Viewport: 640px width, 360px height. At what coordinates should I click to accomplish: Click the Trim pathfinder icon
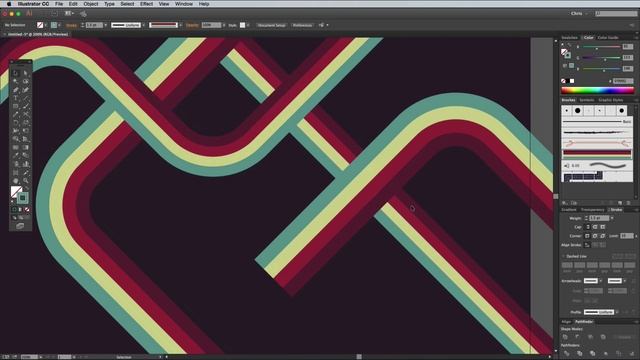click(580, 353)
